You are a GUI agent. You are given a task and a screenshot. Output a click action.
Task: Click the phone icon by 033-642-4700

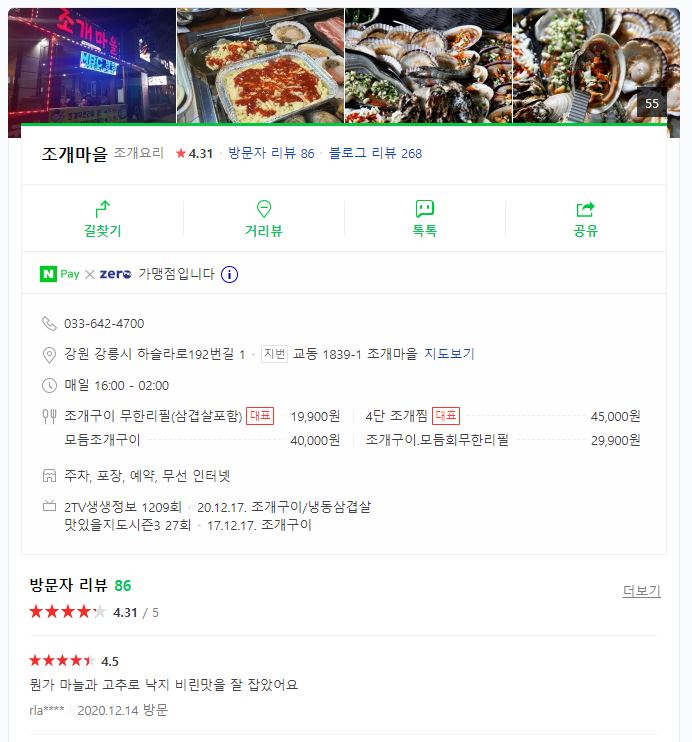coord(49,324)
